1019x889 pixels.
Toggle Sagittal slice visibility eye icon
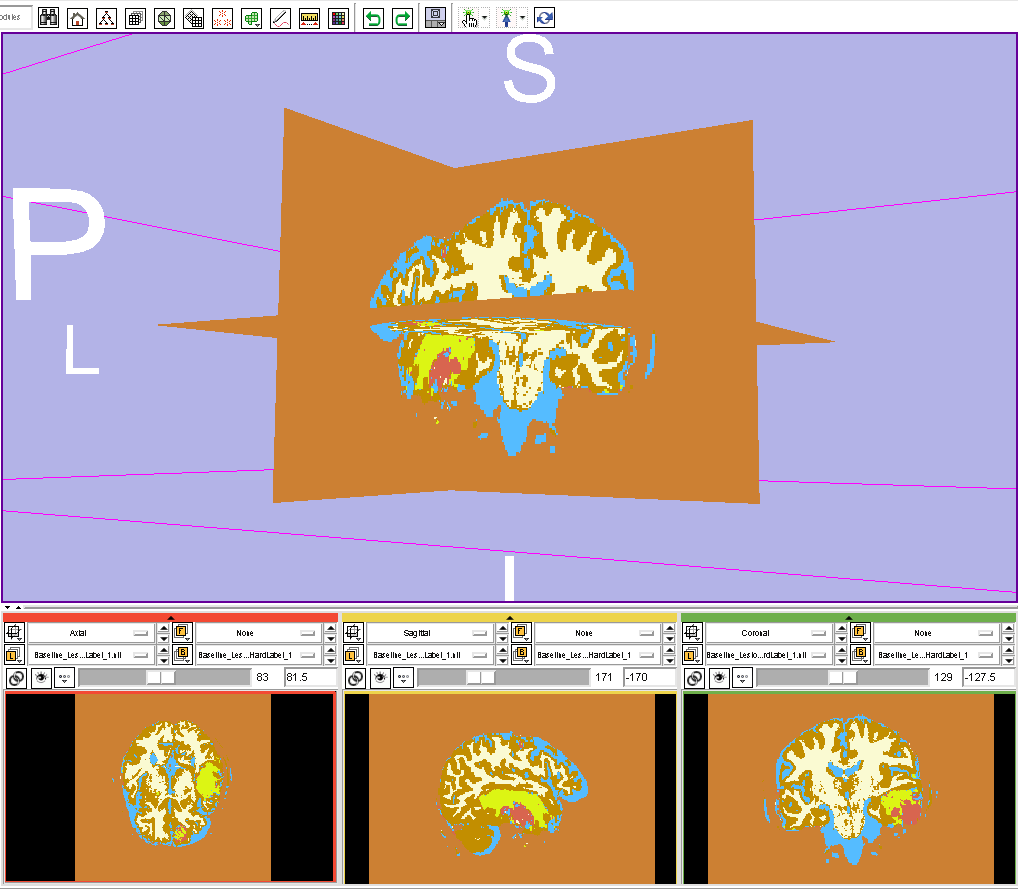[380, 678]
